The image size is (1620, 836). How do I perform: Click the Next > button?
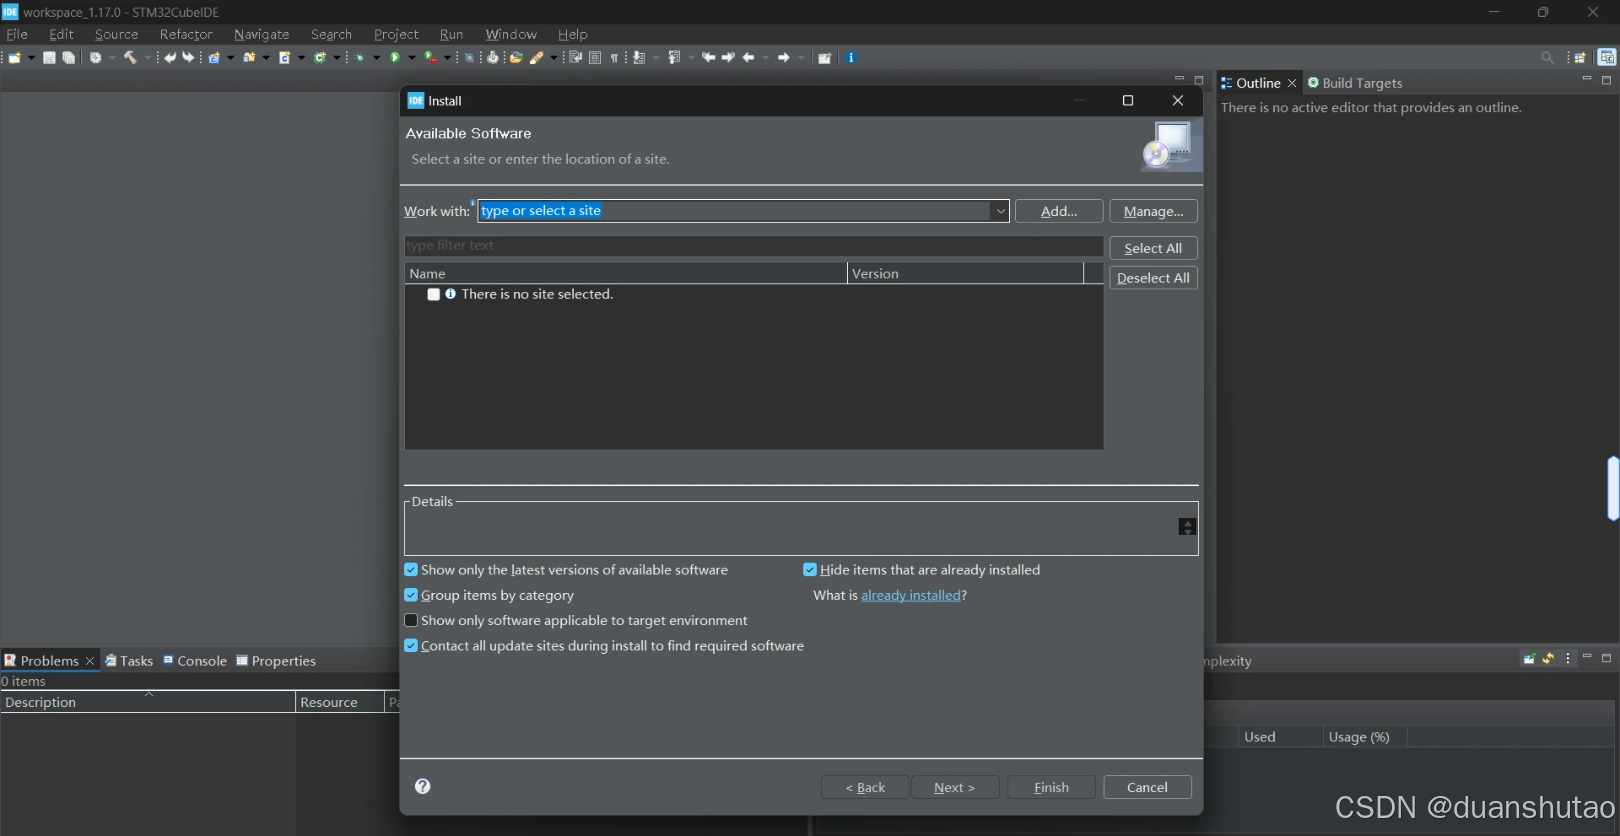954,787
